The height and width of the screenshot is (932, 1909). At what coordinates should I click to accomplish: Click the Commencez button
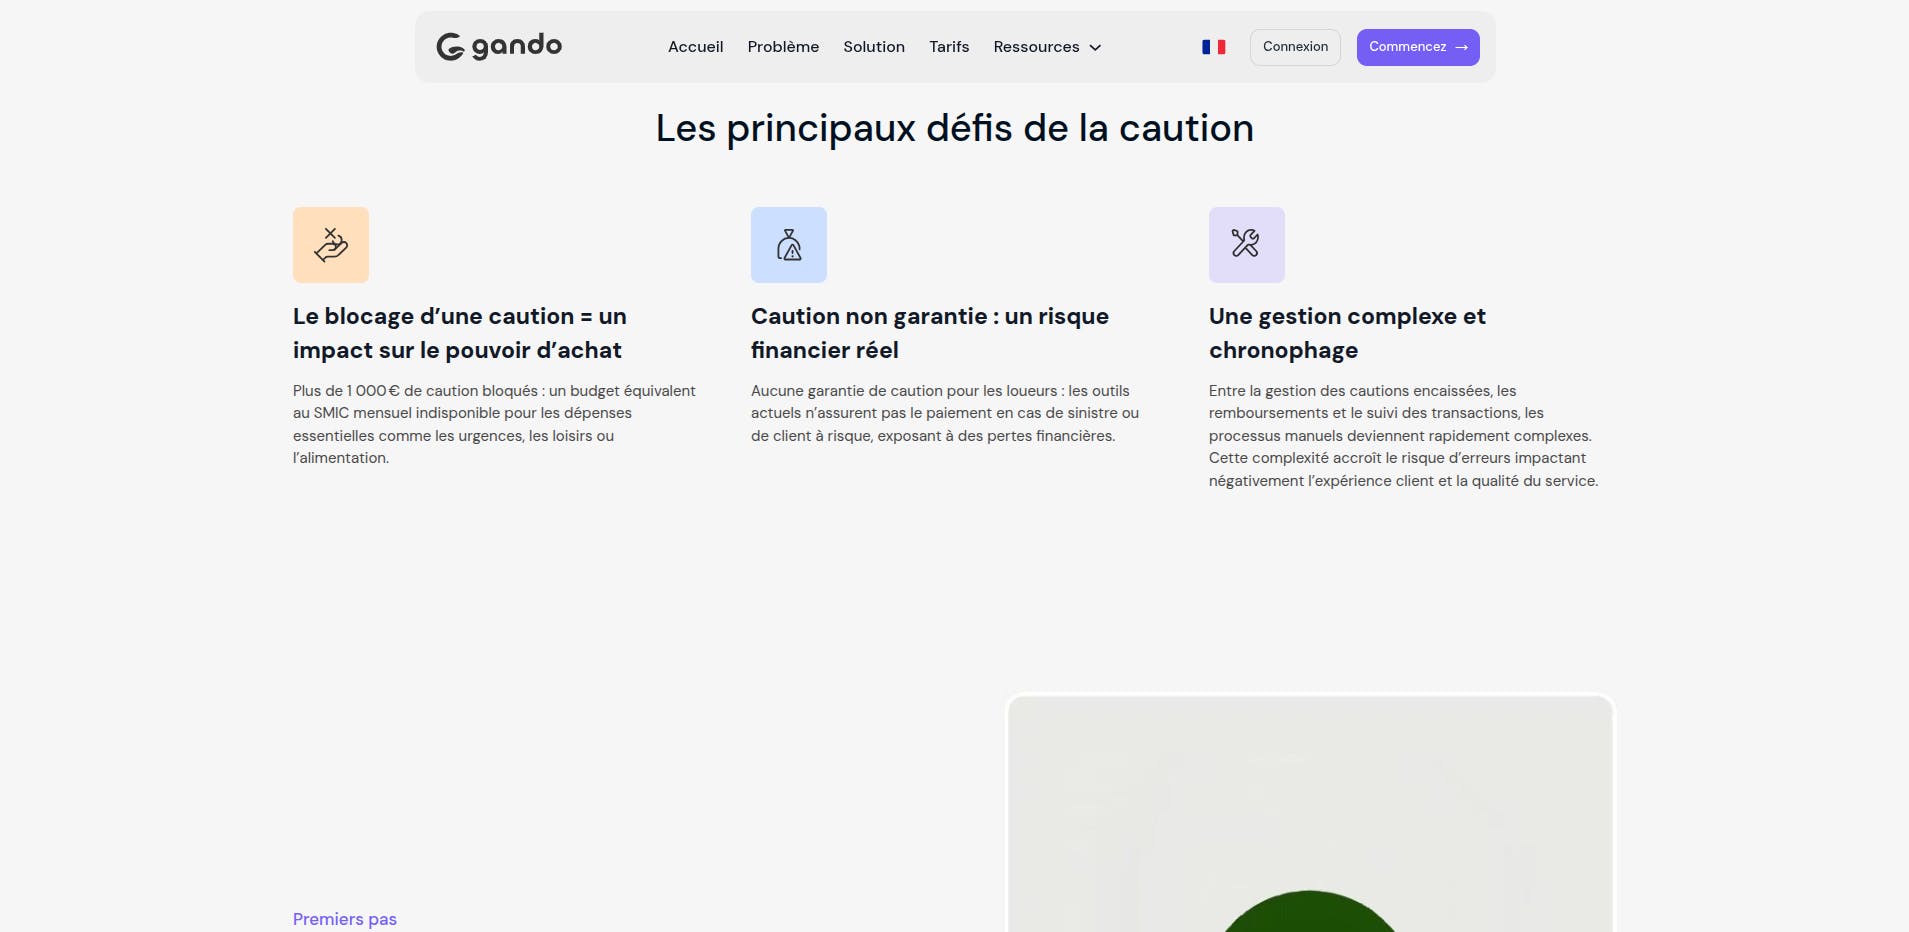(1418, 47)
